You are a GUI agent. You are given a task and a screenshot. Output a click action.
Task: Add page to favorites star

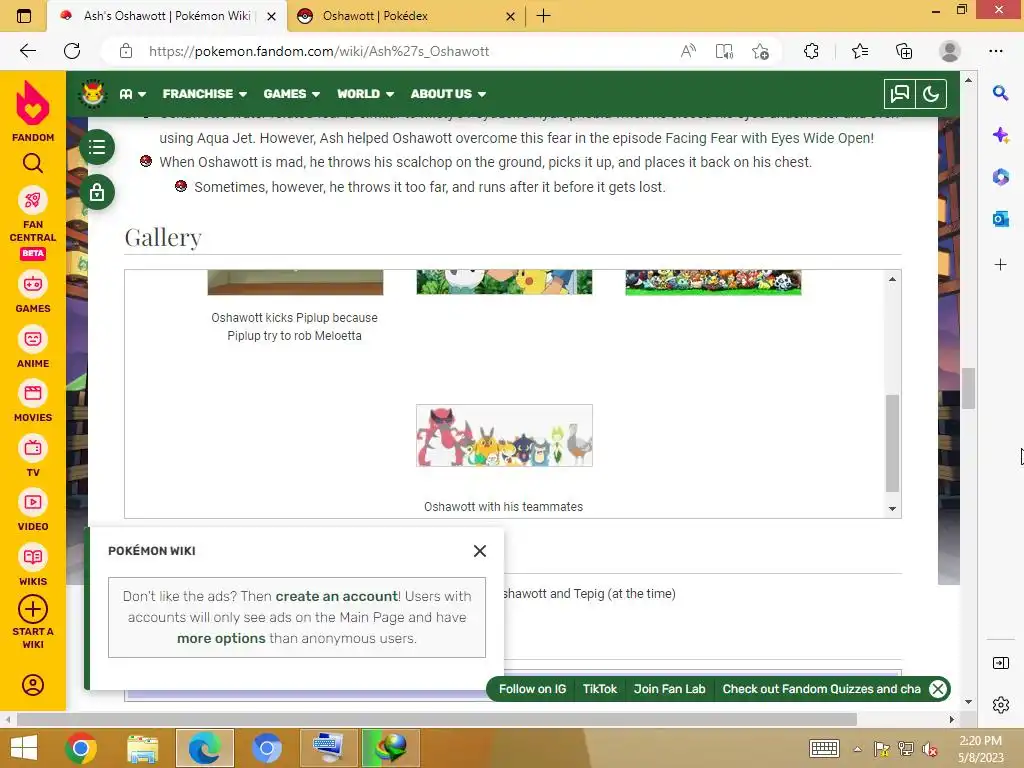[760, 51]
